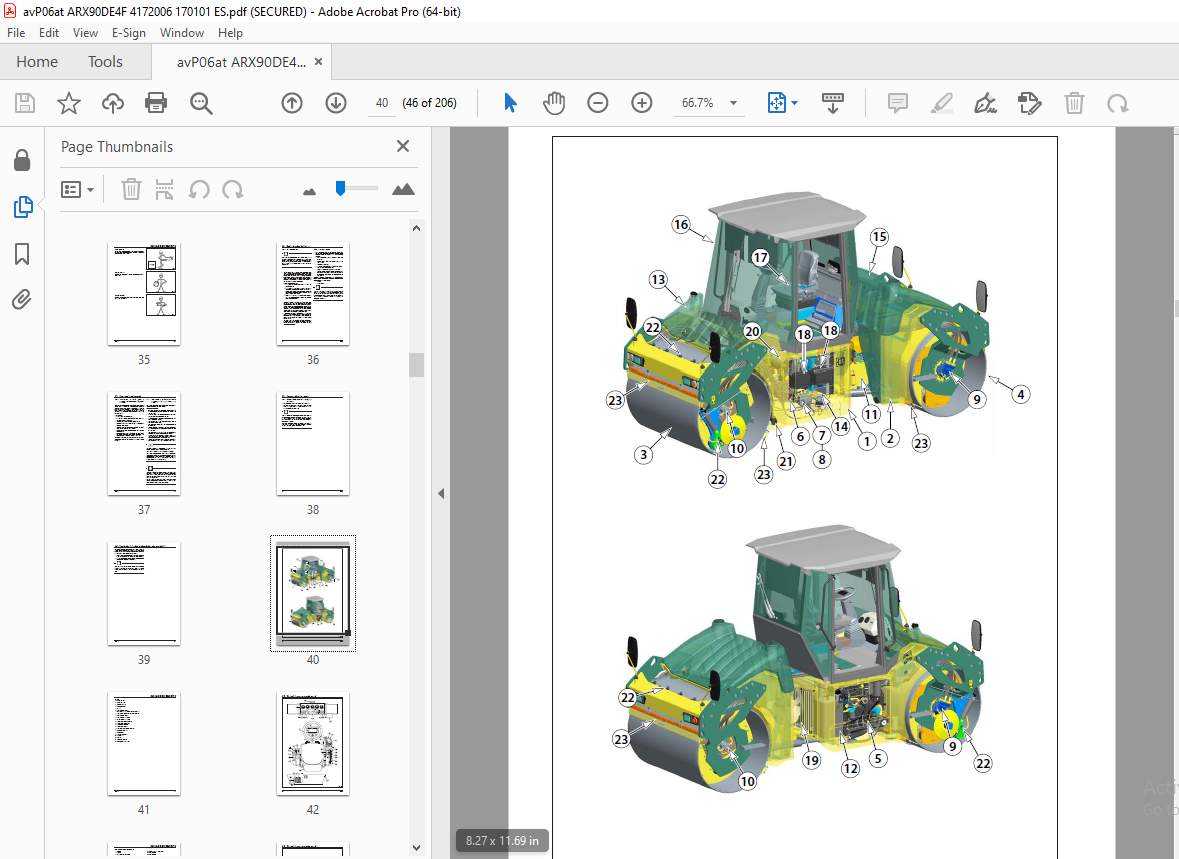The width and height of the screenshot is (1179, 859).
Task: Print the document with printer icon
Action: (x=156, y=103)
